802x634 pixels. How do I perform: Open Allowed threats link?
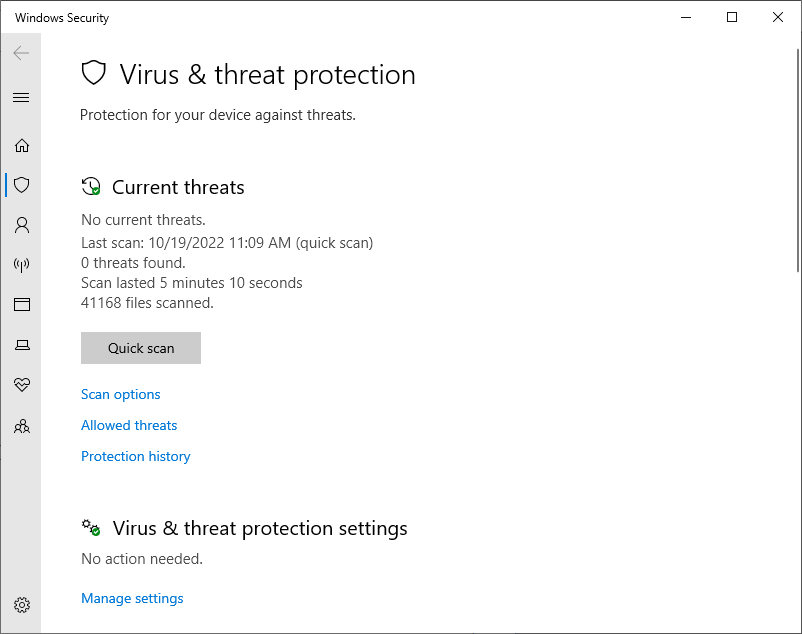pos(129,425)
